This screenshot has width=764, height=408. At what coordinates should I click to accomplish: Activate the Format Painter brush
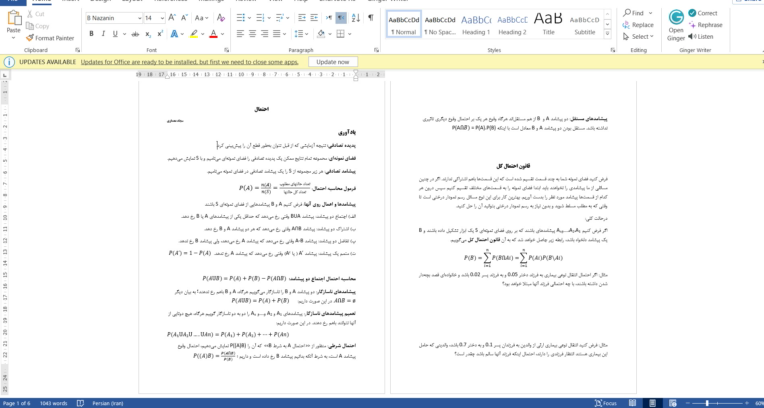pos(50,38)
